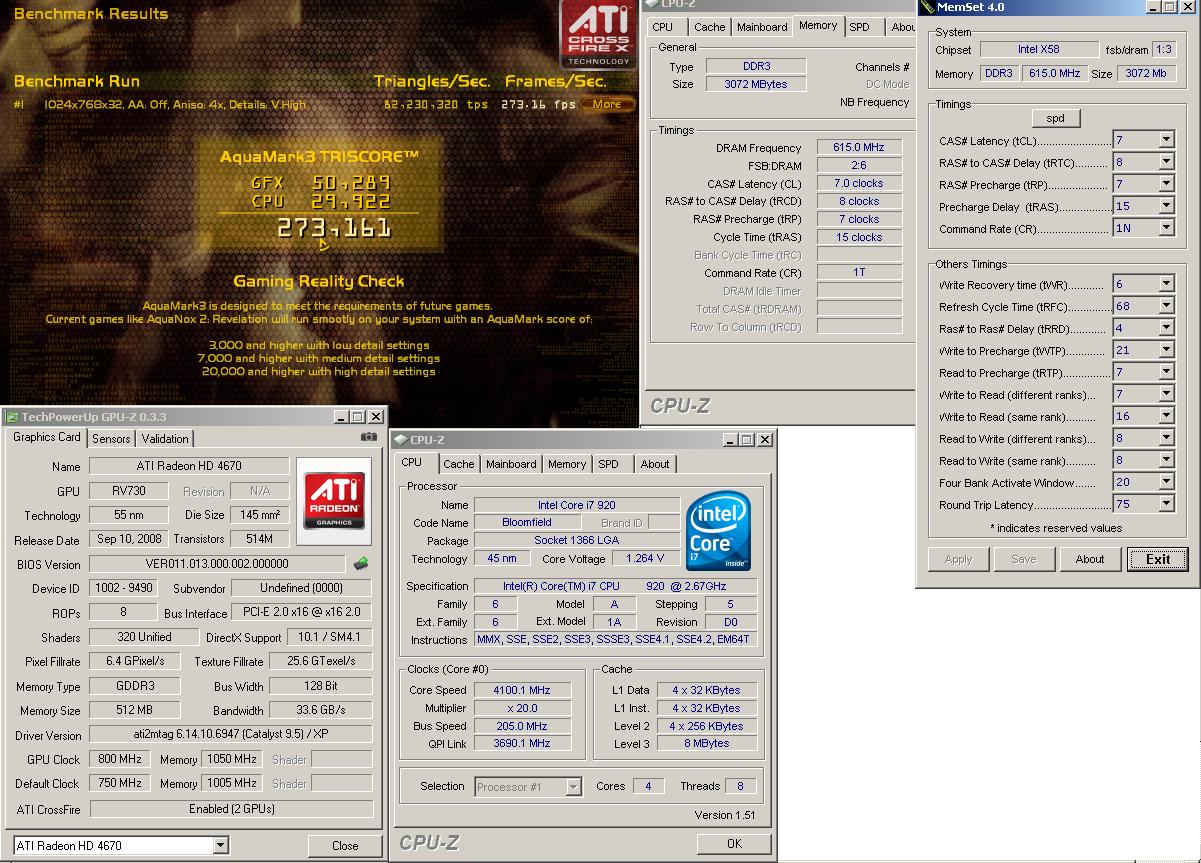The height and width of the screenshot is (863, 1201).
Task: Open the Processor #1 selection dropdown in CPU-Z
Action: 573,787
